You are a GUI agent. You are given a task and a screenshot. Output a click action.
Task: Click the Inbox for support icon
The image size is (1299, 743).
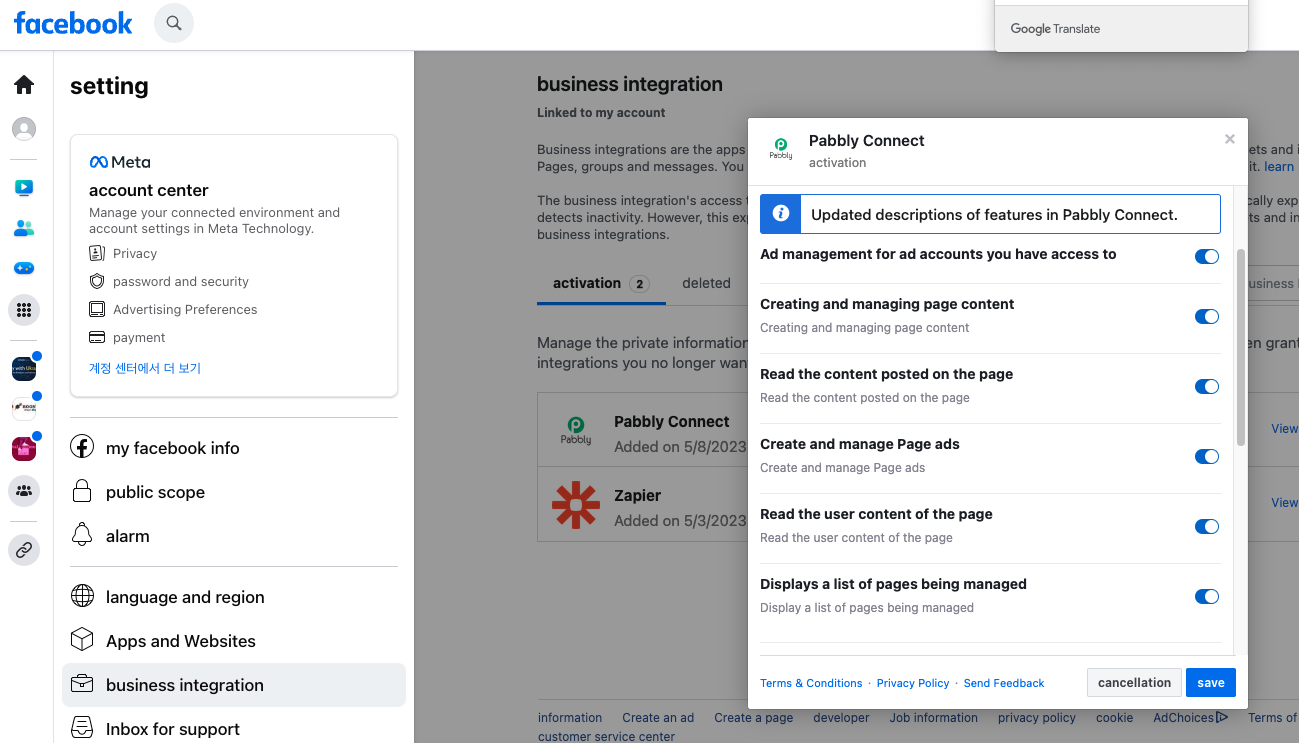point(82,728)
